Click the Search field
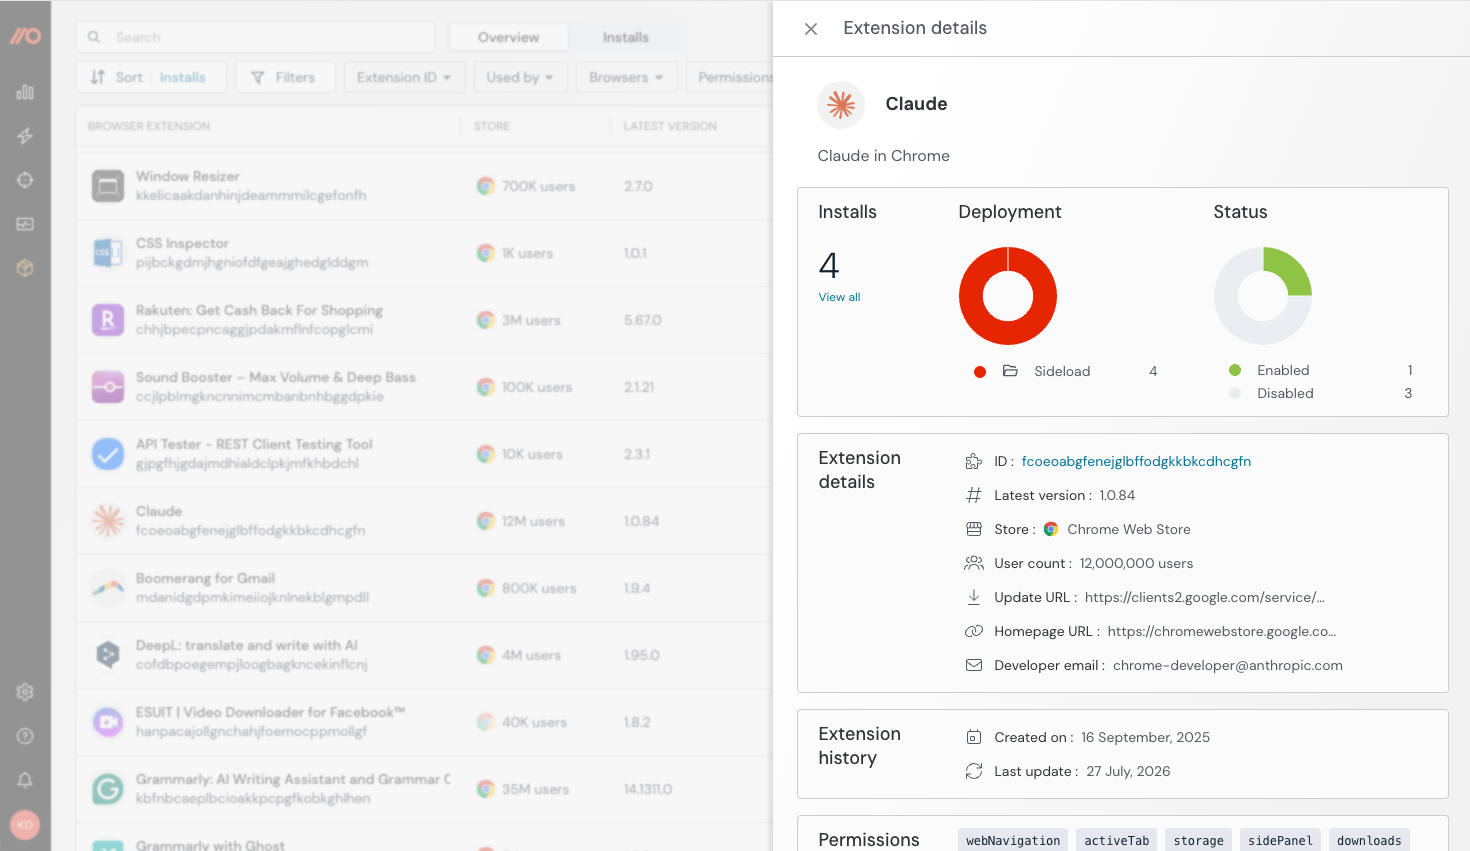The width and height of the screenshot is (1470, 851). point(255,37)
